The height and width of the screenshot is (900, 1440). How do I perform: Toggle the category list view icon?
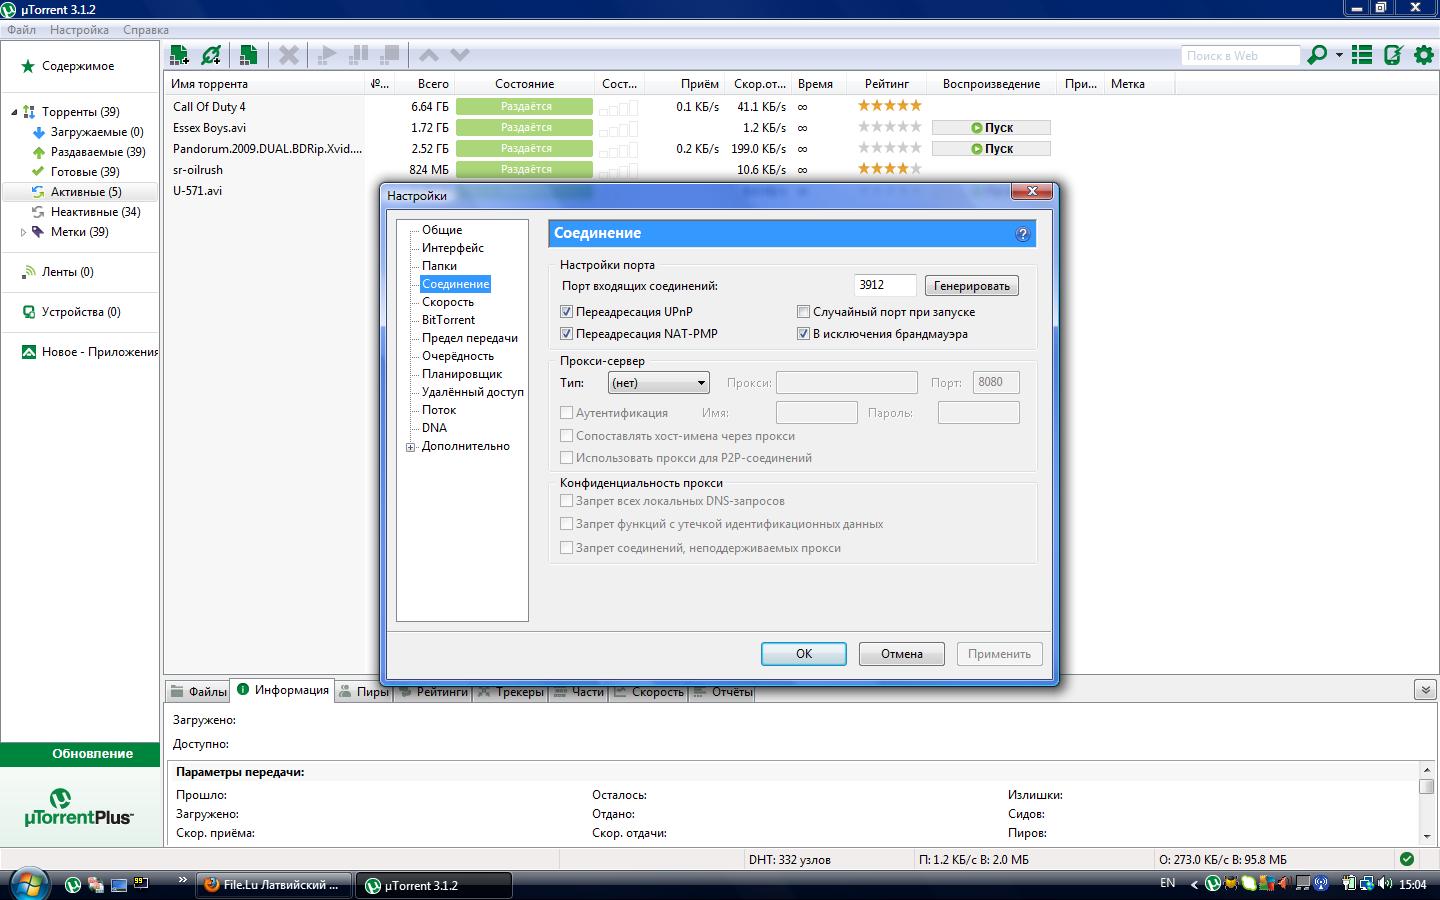(1362, 55)
